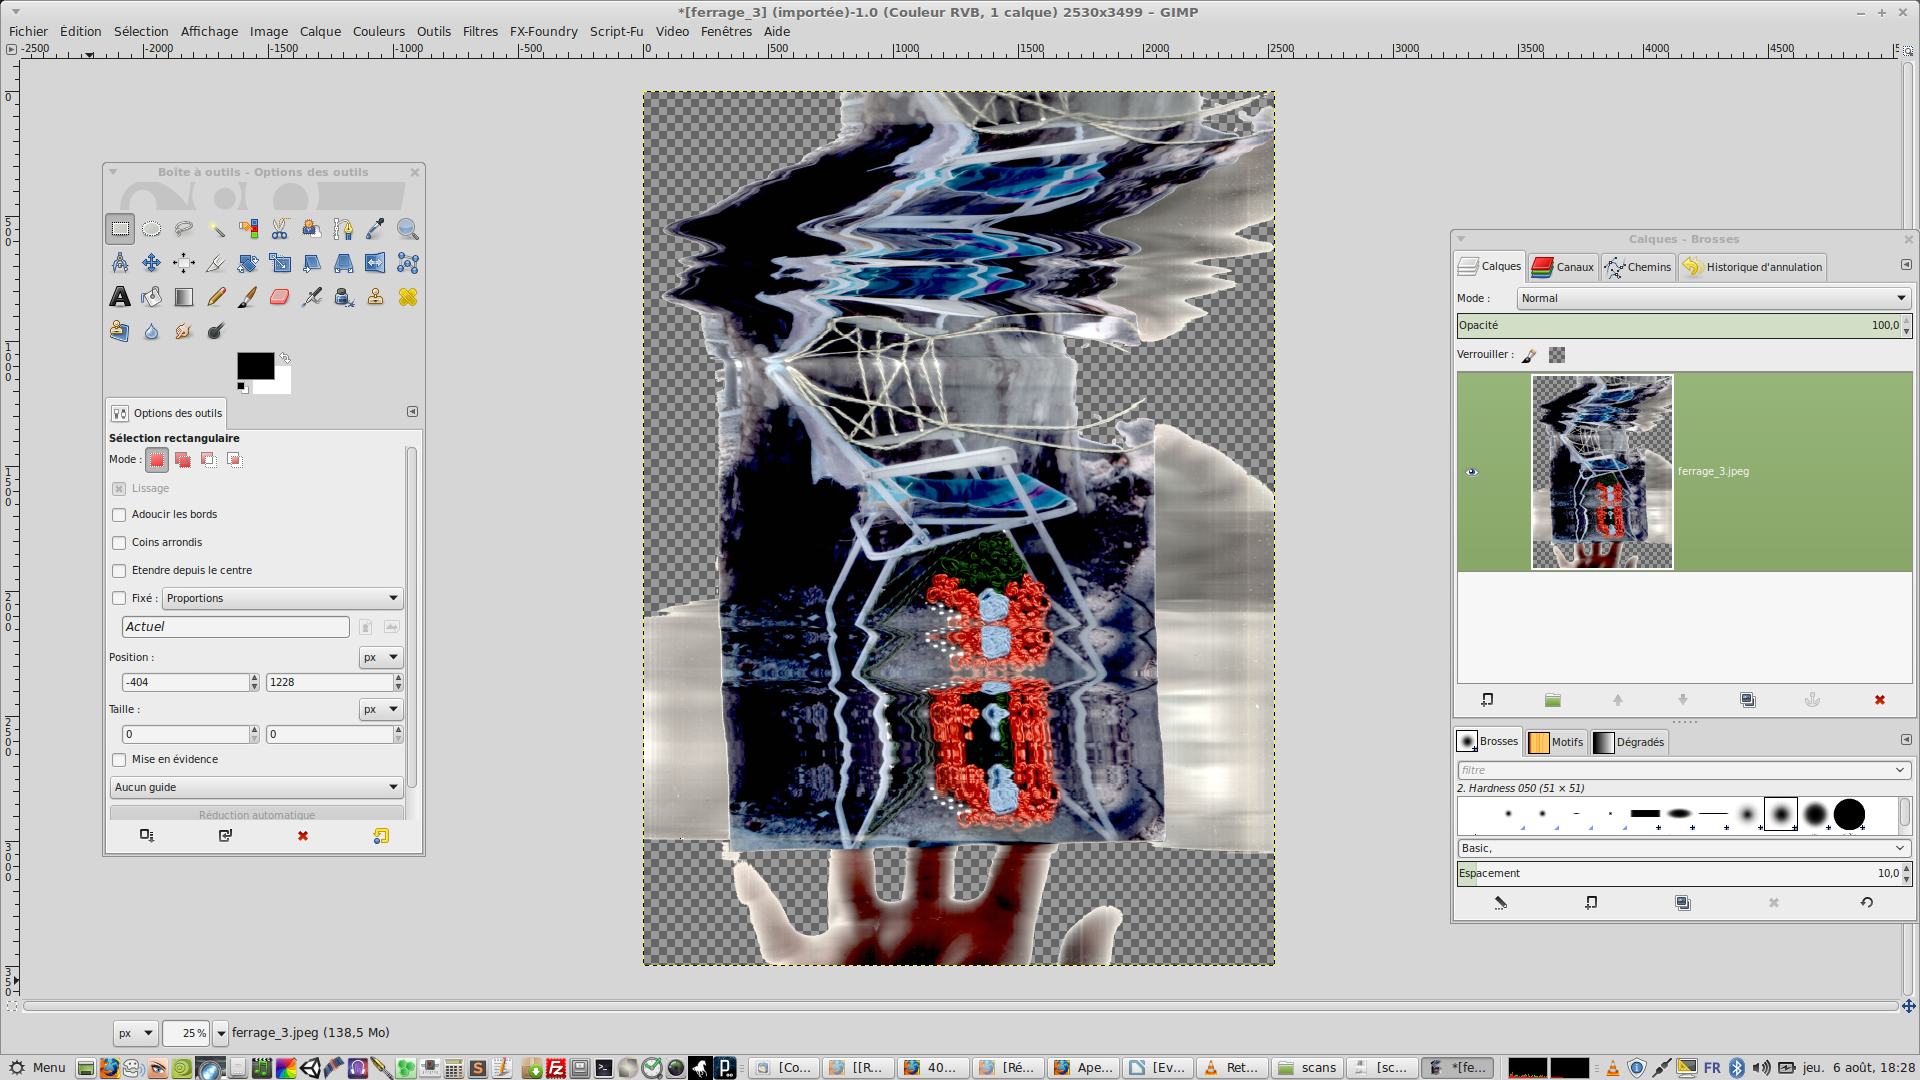This screenshot has height=1080, width=1920.
Task: Enable Coins arrondis checkbox
Action: [119, 543]
